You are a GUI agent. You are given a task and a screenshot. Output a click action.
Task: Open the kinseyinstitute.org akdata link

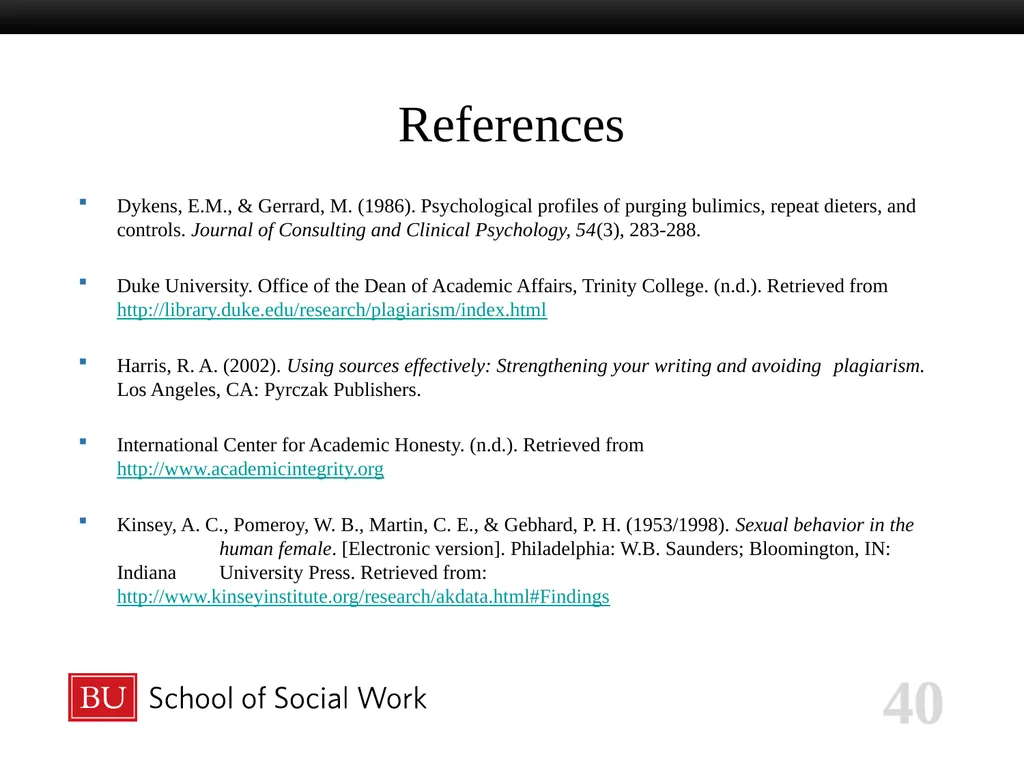(x=363, y=597)
